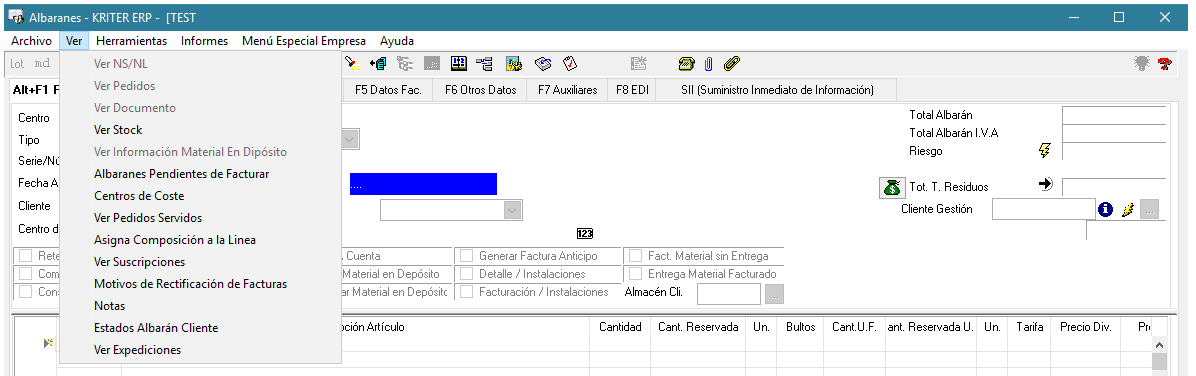Click the yellow paperclip attachment icon

click(x=732, y=63)
